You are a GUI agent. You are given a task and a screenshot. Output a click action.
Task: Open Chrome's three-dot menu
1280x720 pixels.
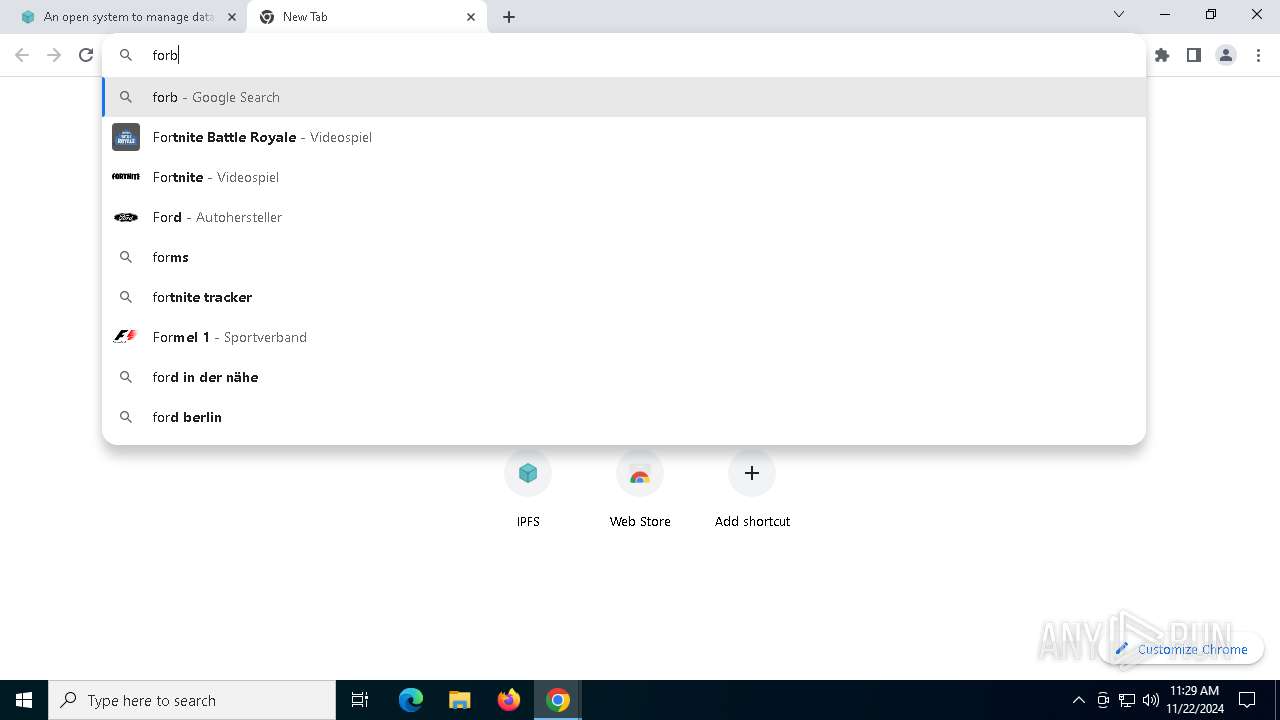coord(1258,55)
